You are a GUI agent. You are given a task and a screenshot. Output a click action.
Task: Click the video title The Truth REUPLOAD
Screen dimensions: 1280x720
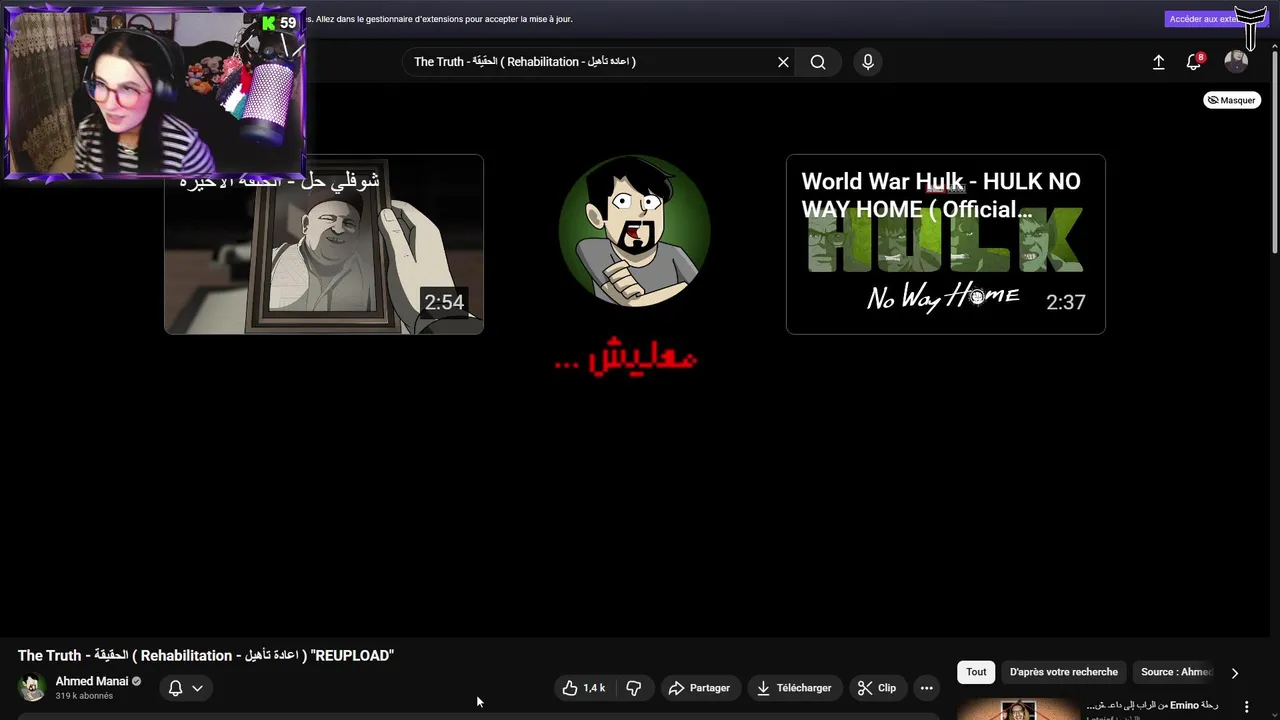pos(206,655)
